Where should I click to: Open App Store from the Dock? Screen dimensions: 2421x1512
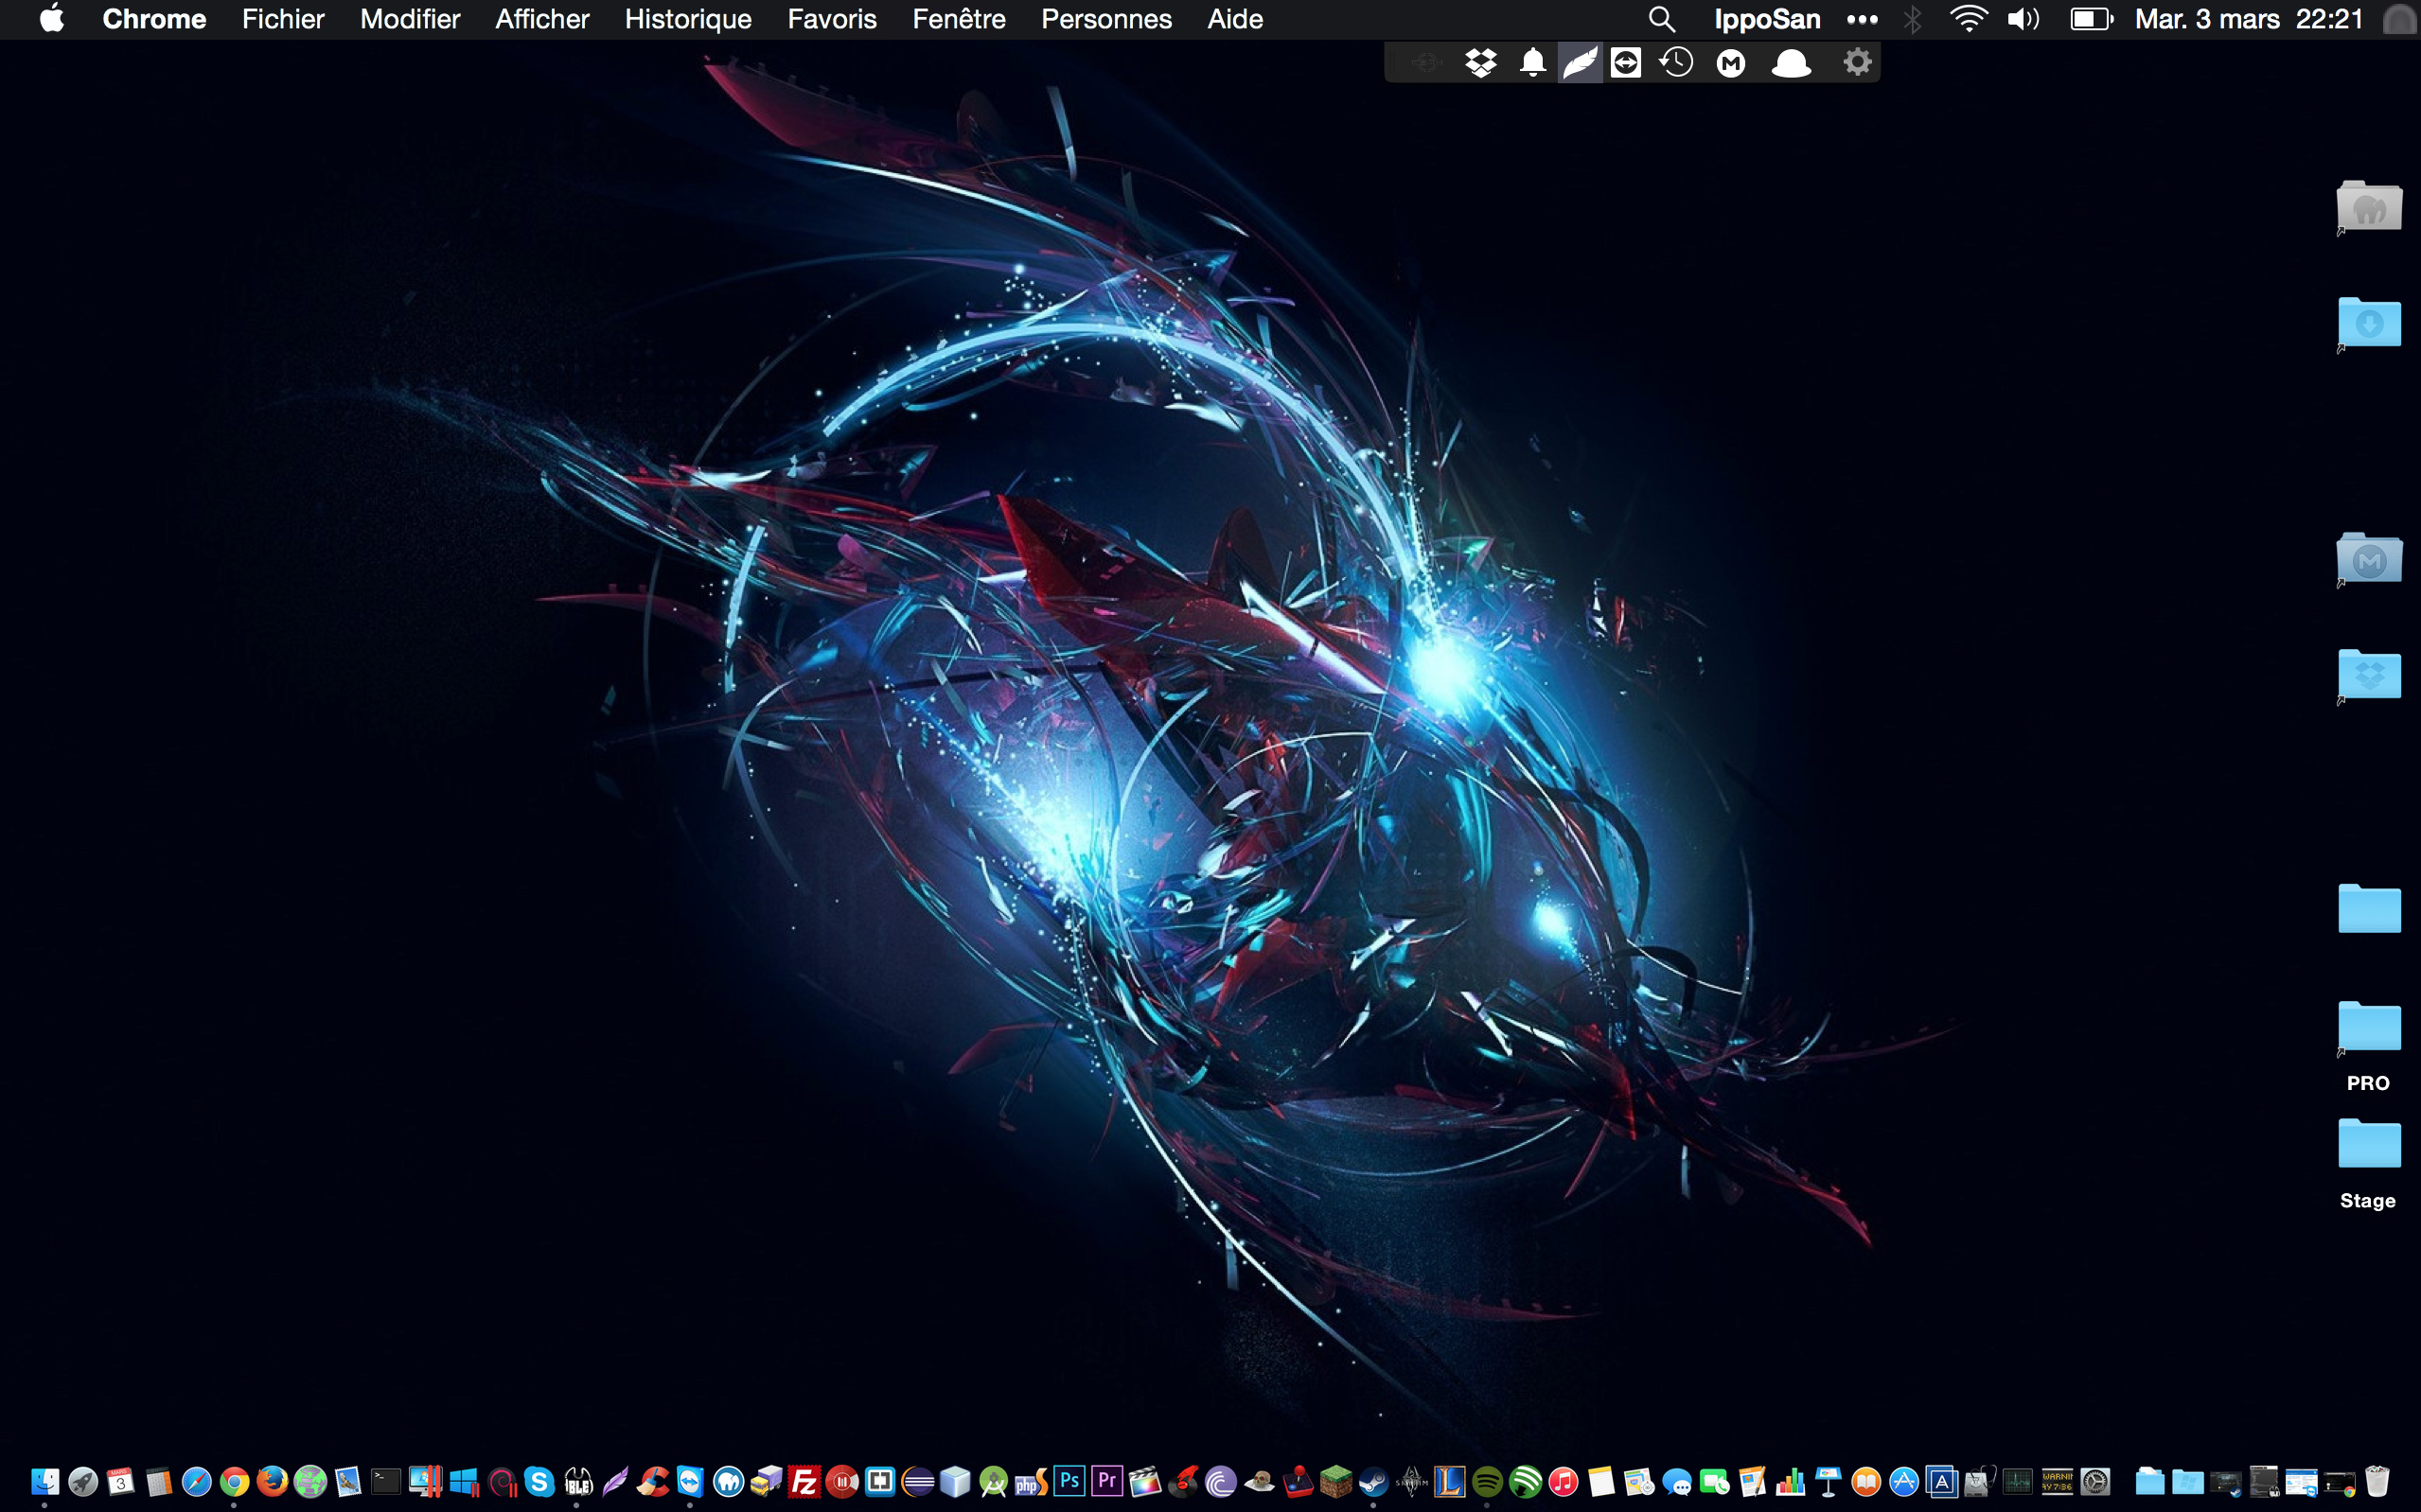pos(1903,1482)
